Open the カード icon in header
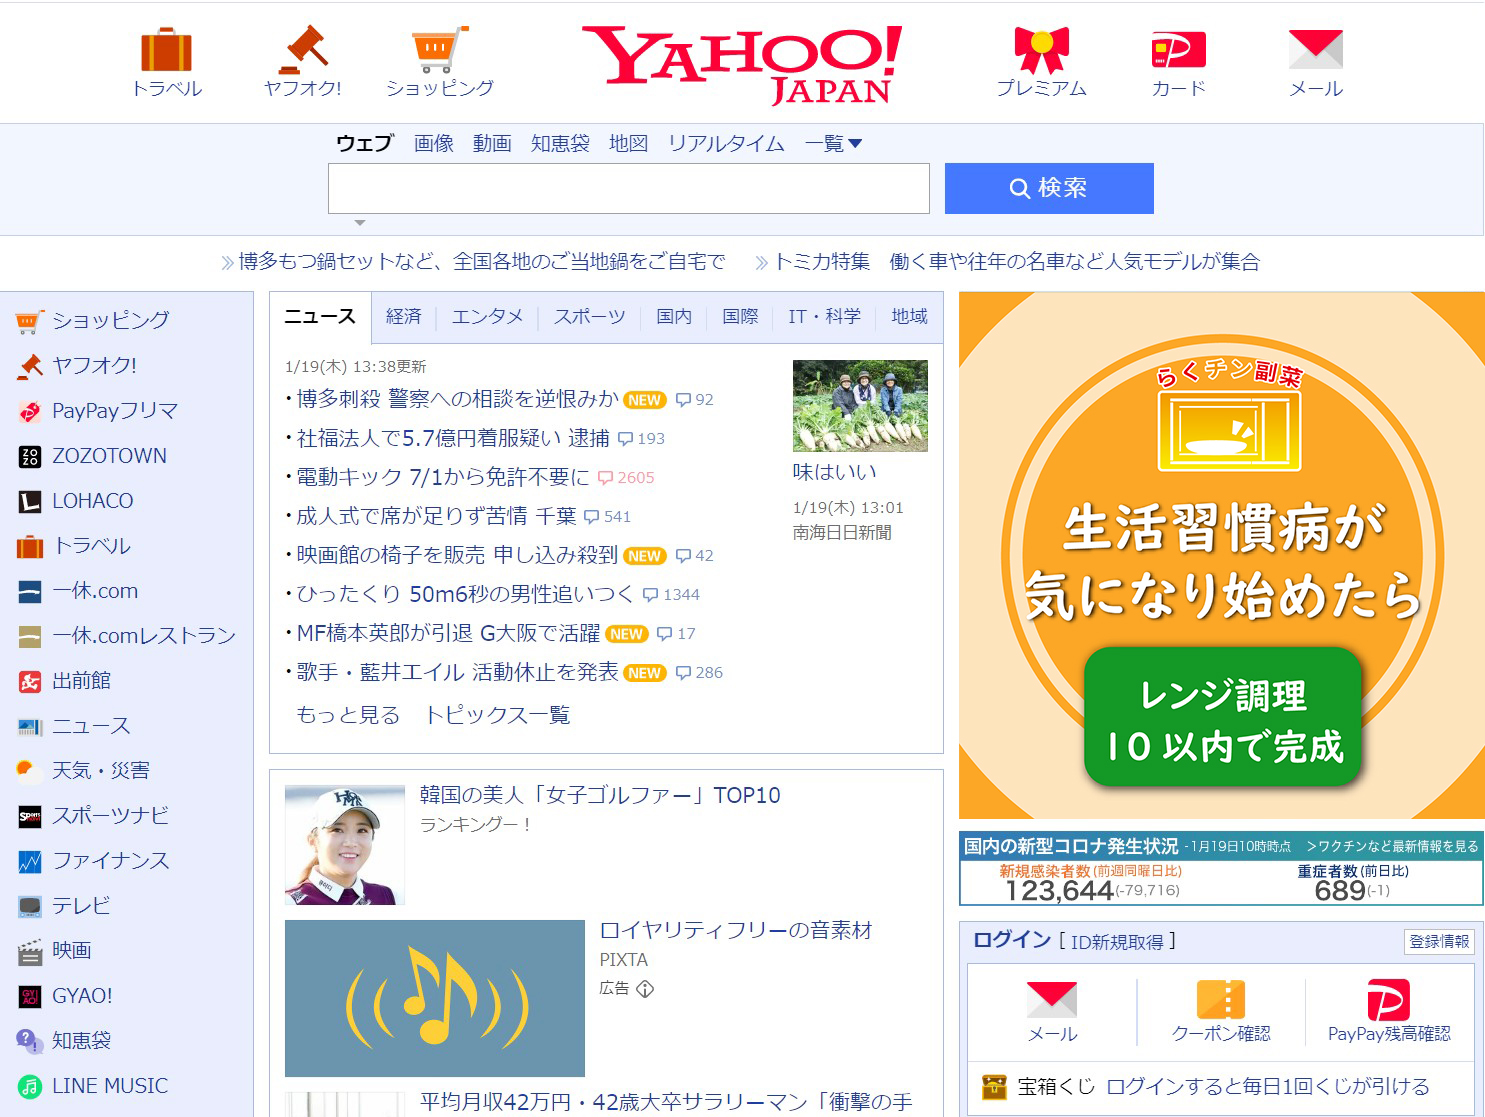 1178,50
